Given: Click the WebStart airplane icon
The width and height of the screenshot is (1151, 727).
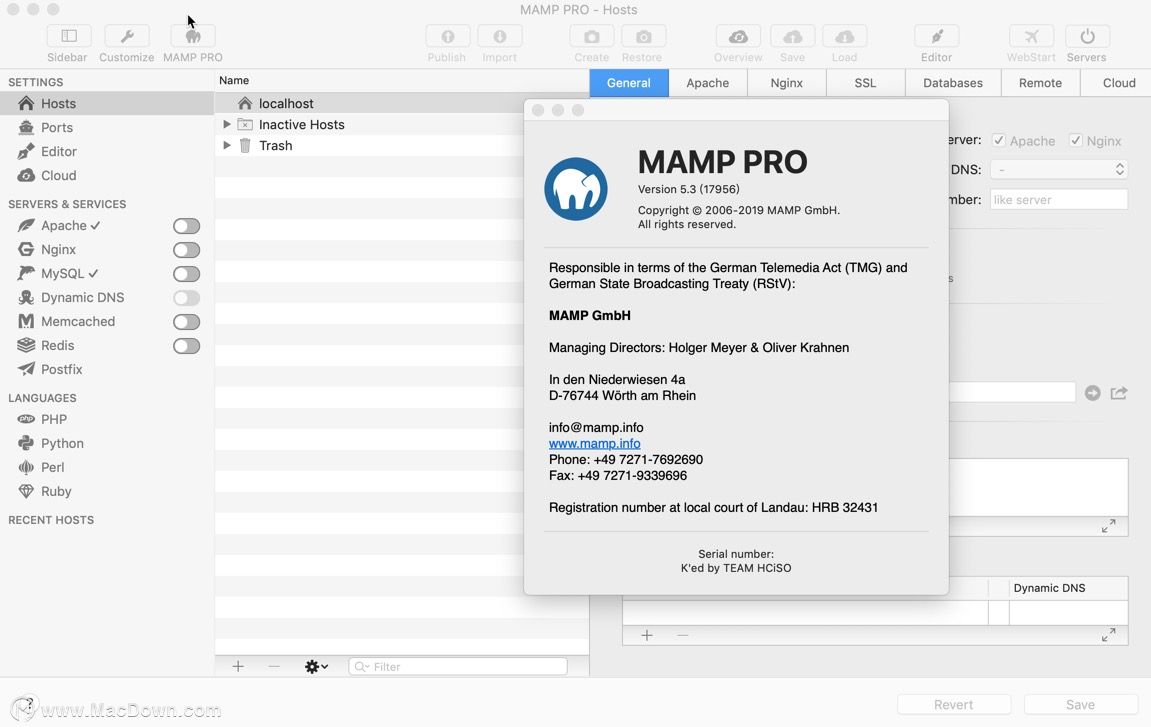Looking at the screenshot, I should 1031,36.
